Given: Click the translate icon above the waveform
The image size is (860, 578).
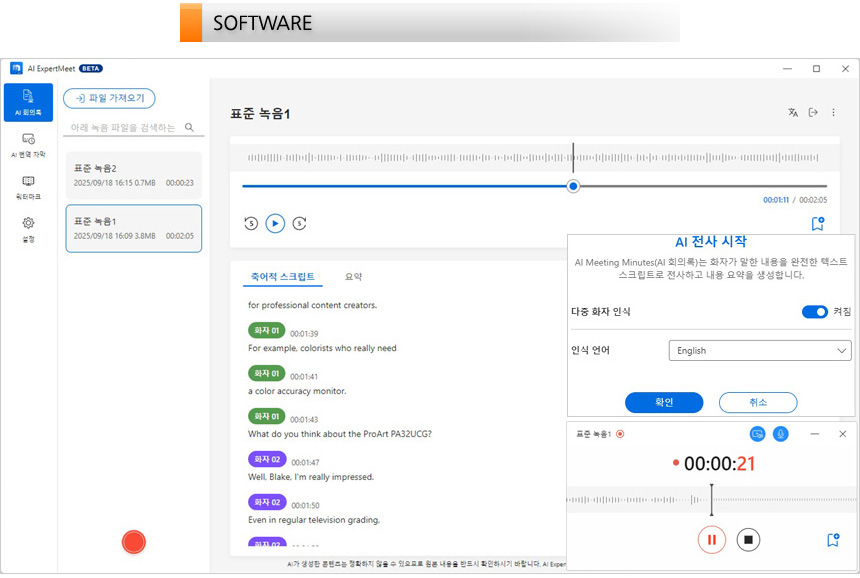Looking at the screenshot, I should [x=793, y=113].
